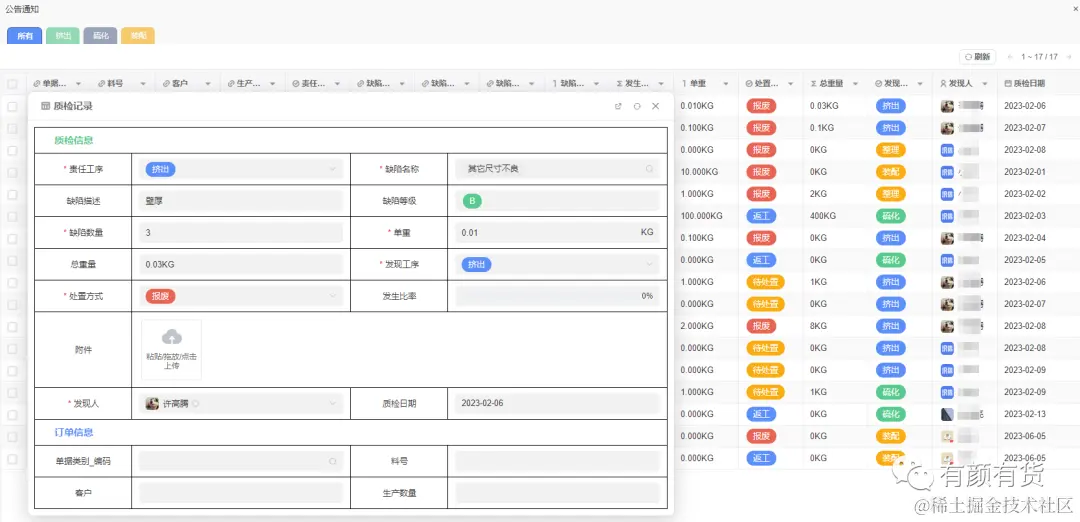Click discoverer avatar in 2023-02-04 row
The image size is (1080, 522).
click(947, 238)
